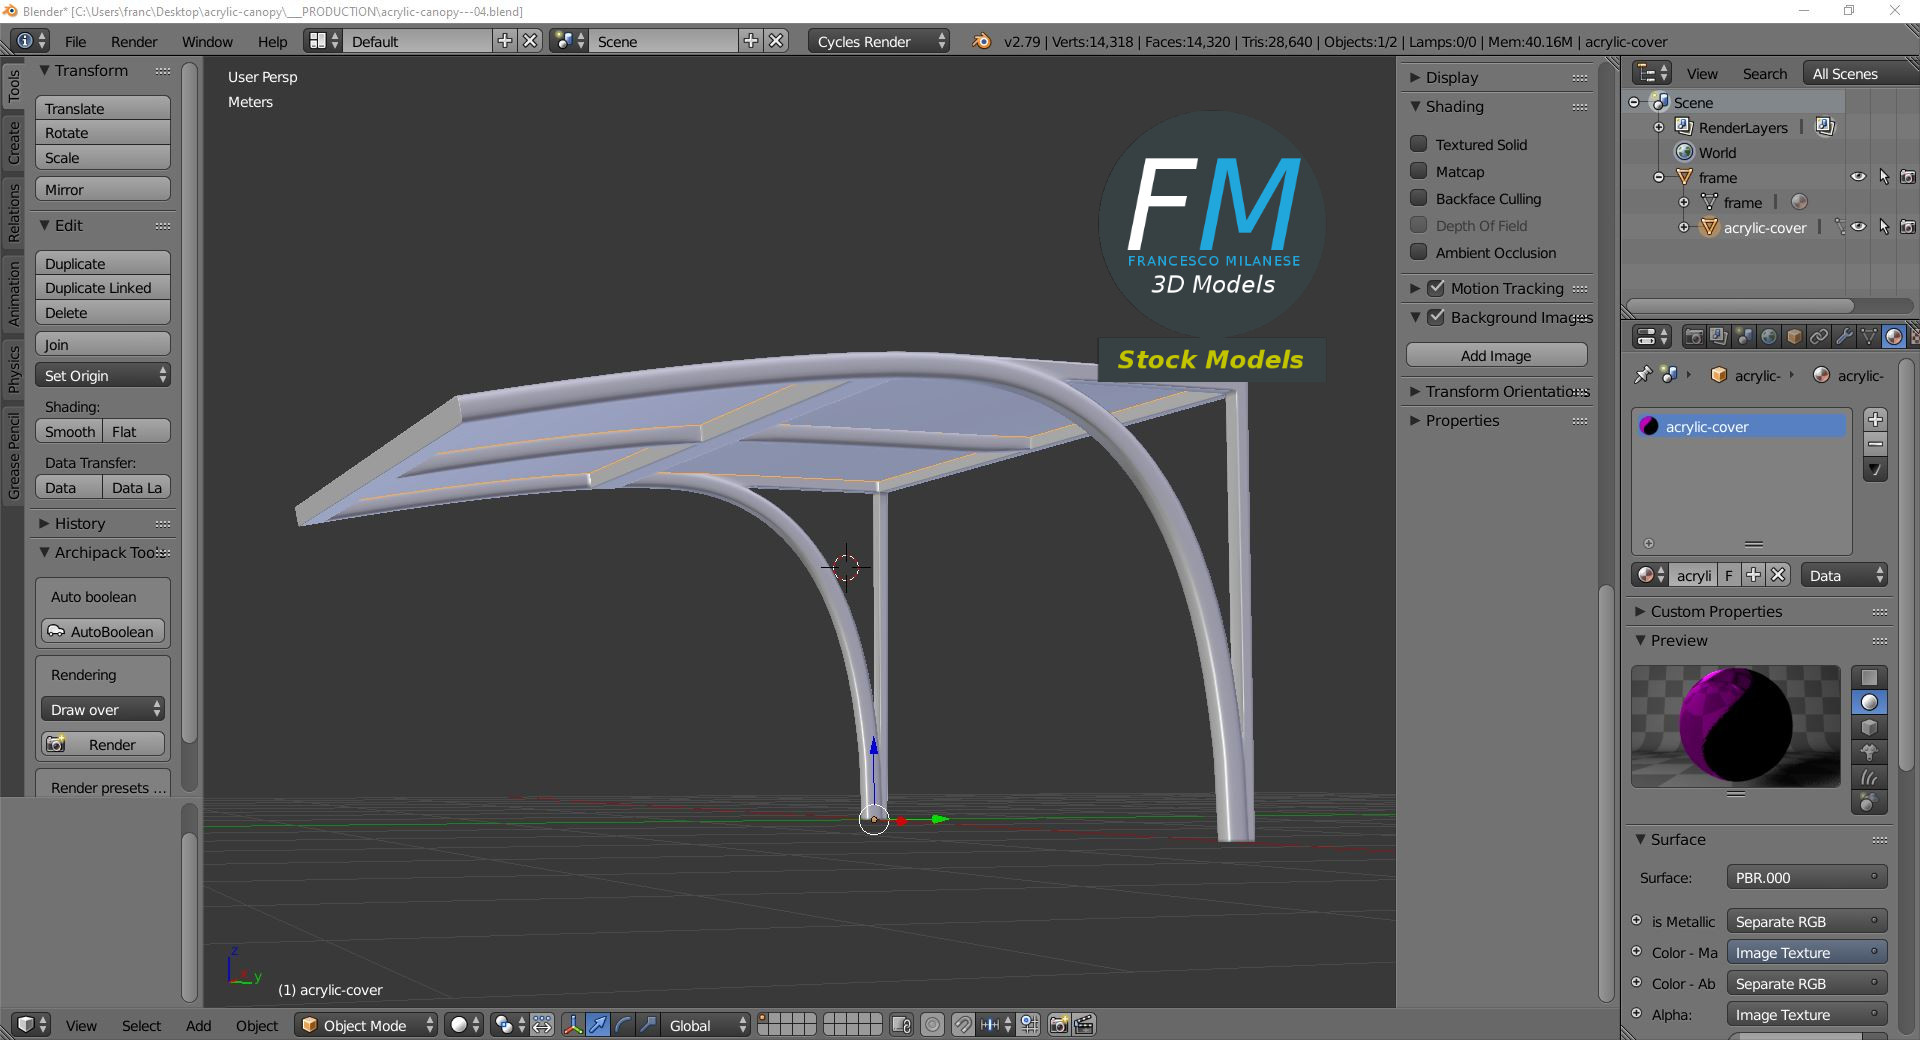Open the Object Mode dropdown
The width and height of the screenshot is (1920, 1040).
[365, 1025]
